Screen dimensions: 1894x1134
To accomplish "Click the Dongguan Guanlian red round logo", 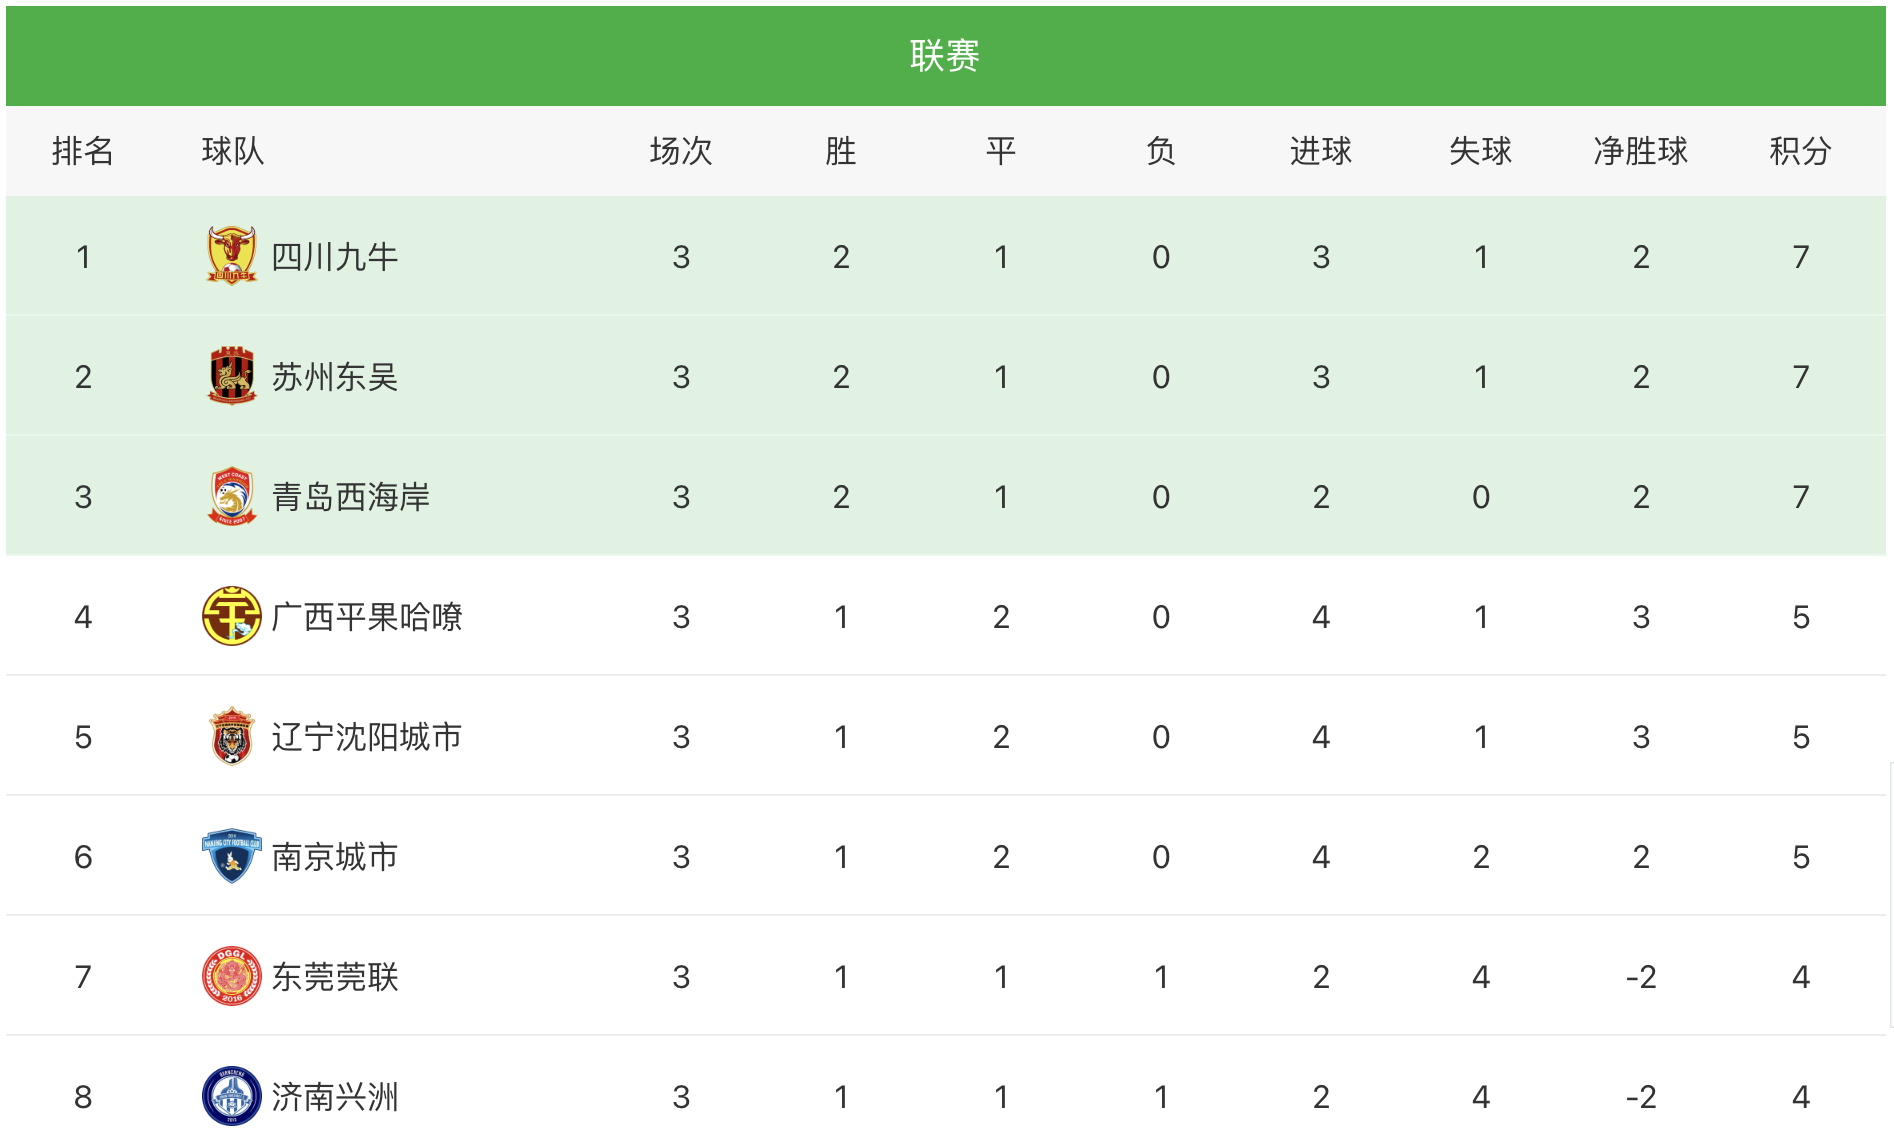I will click(x=232, y=976).
